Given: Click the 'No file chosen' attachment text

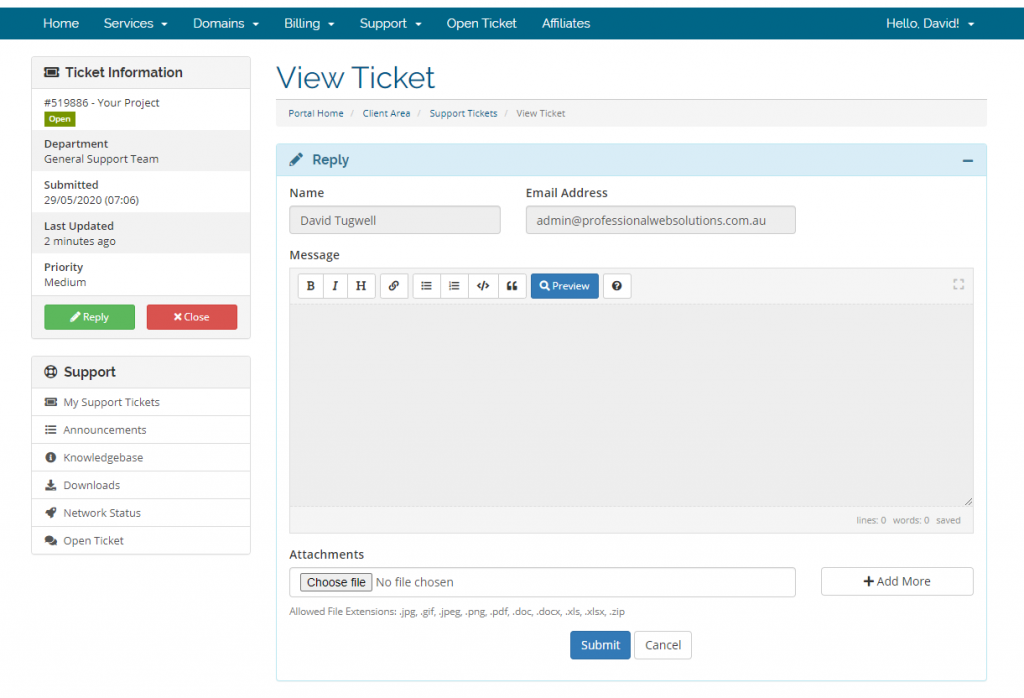Looking at the screenshot, I should click(415, 582).
